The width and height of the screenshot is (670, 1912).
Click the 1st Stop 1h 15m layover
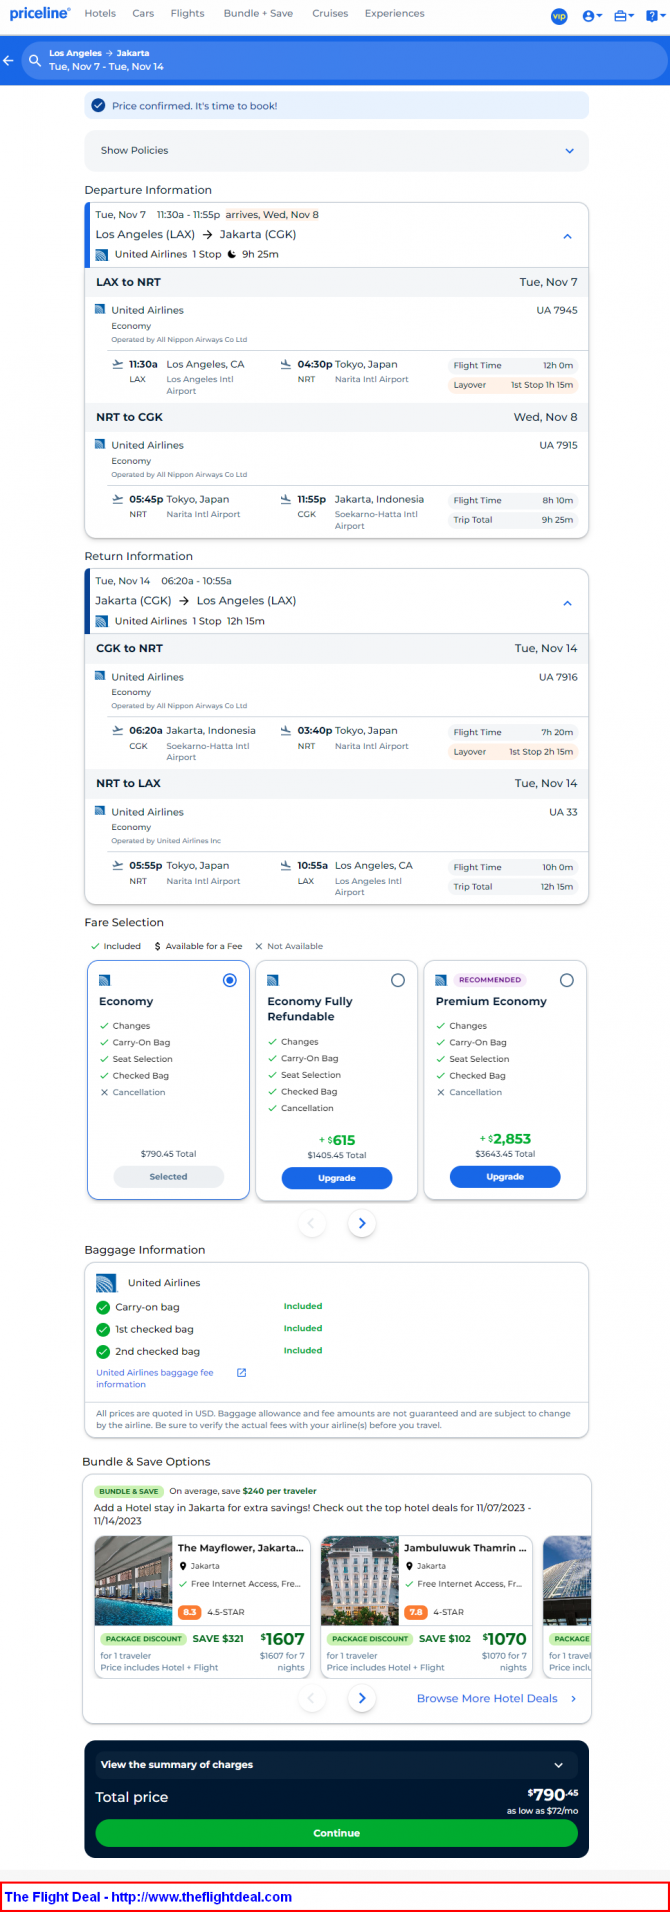click(542, 385)
